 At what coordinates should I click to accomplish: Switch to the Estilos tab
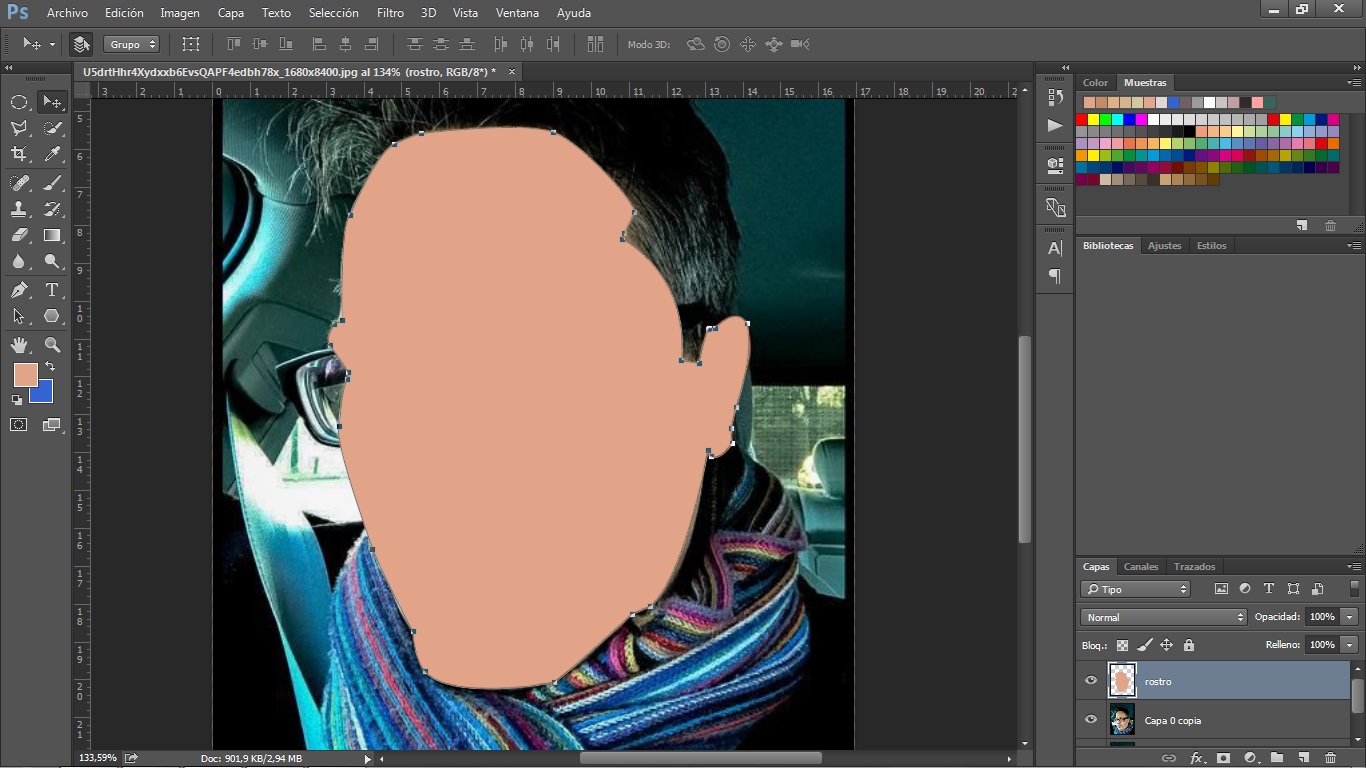coord(1211,246)
